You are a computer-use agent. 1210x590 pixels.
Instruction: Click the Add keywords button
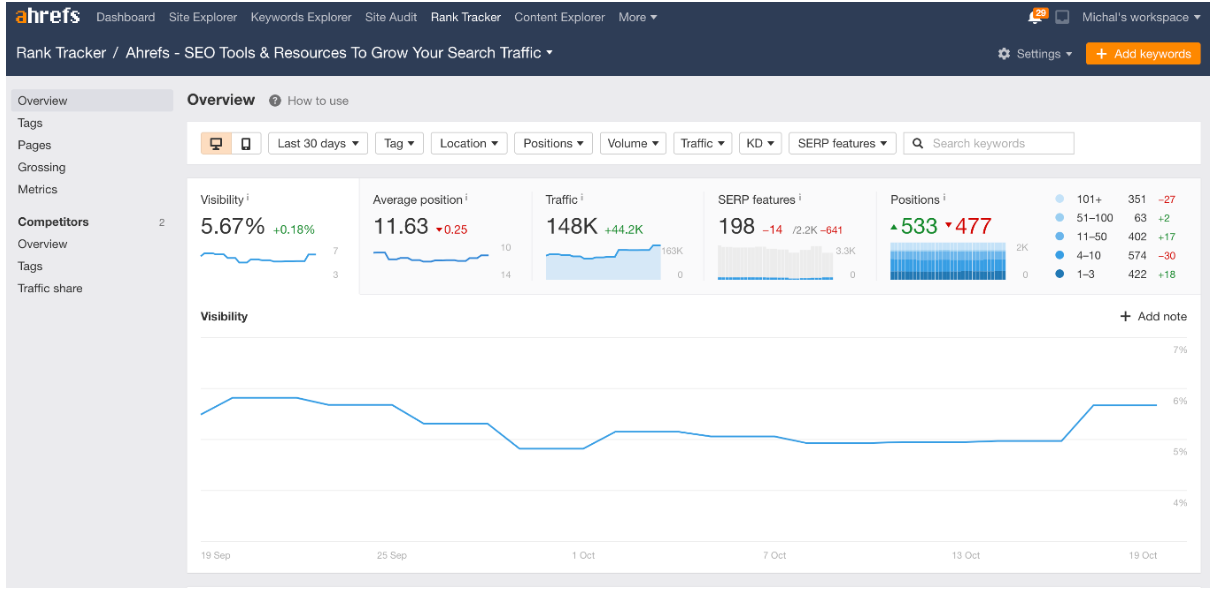click(1142, 54)
